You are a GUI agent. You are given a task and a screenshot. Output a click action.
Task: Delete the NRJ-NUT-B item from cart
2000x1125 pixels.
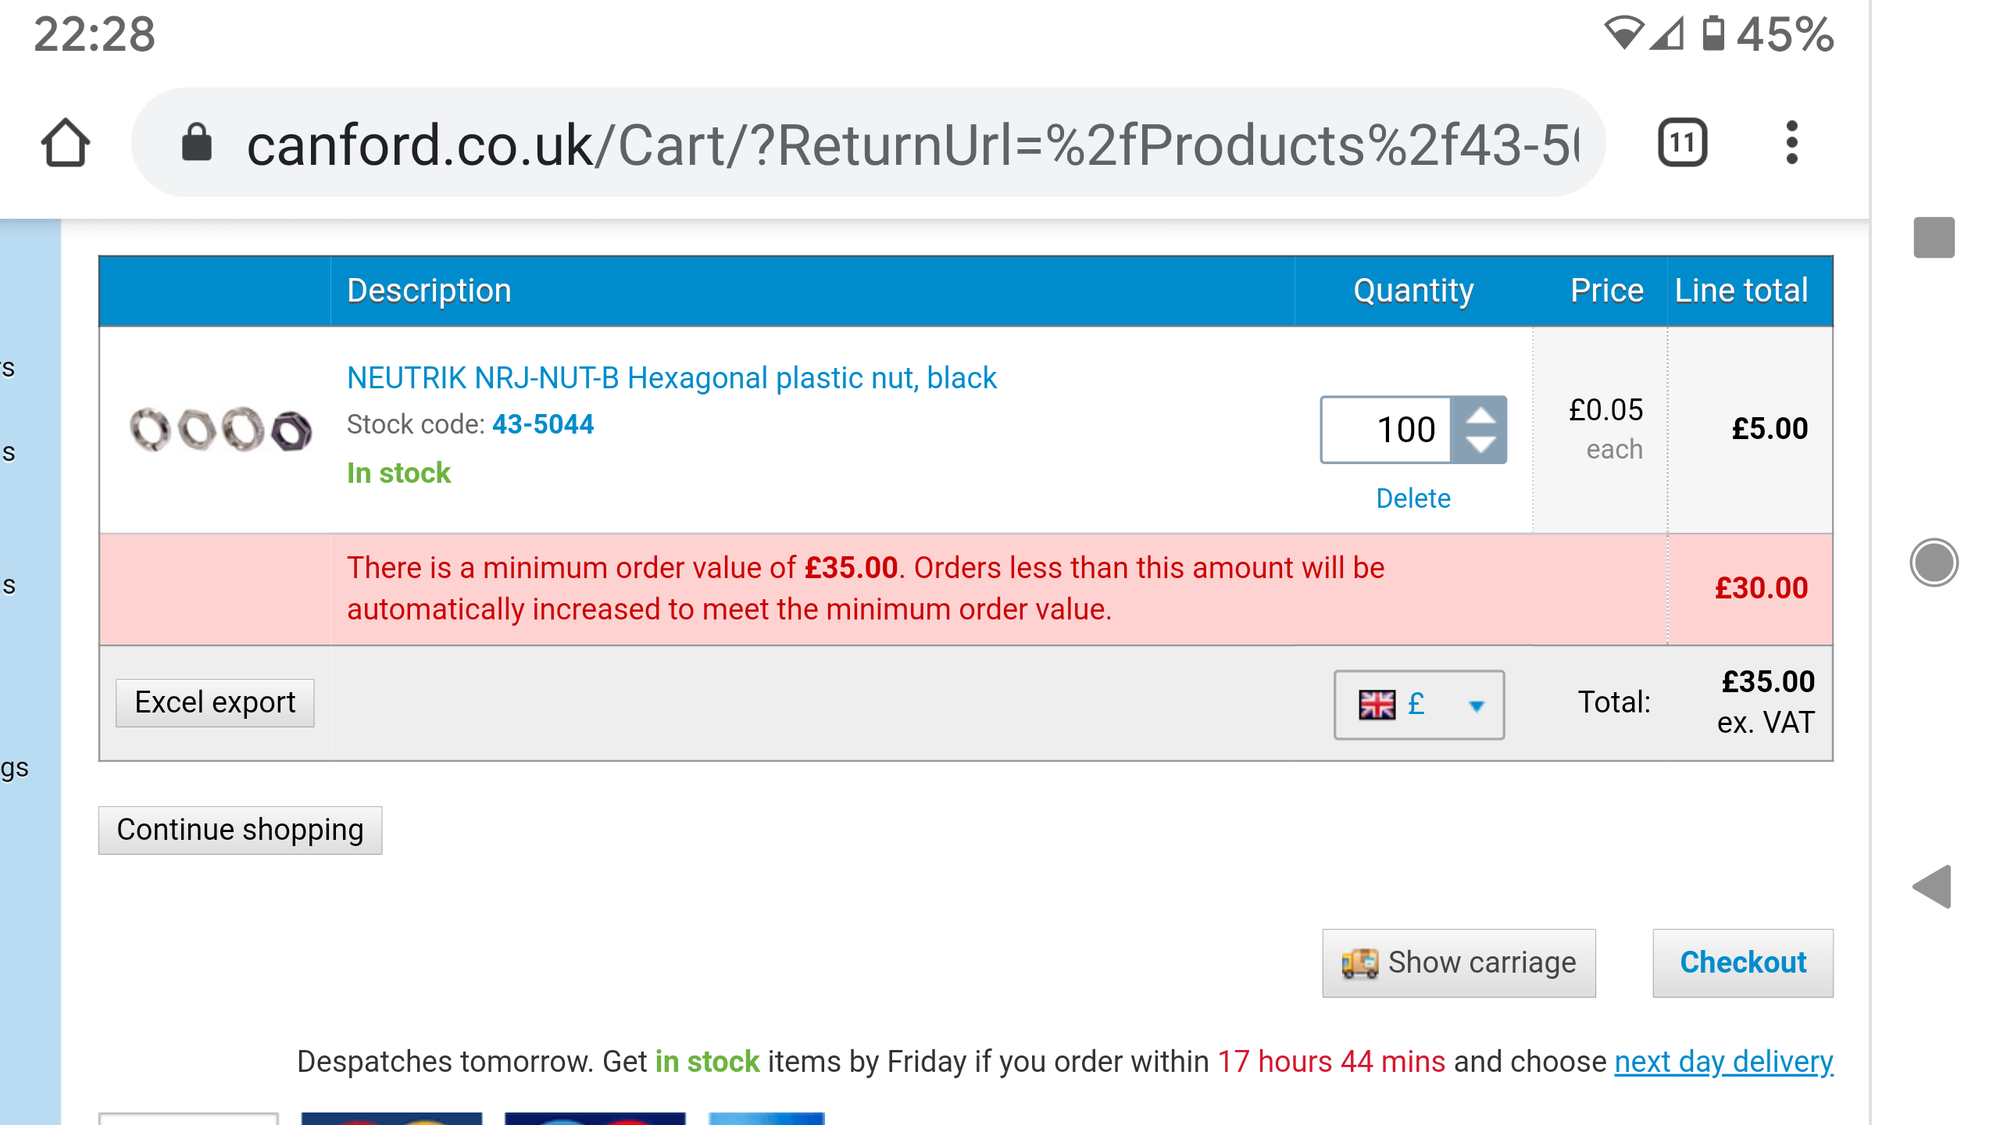1413,498
